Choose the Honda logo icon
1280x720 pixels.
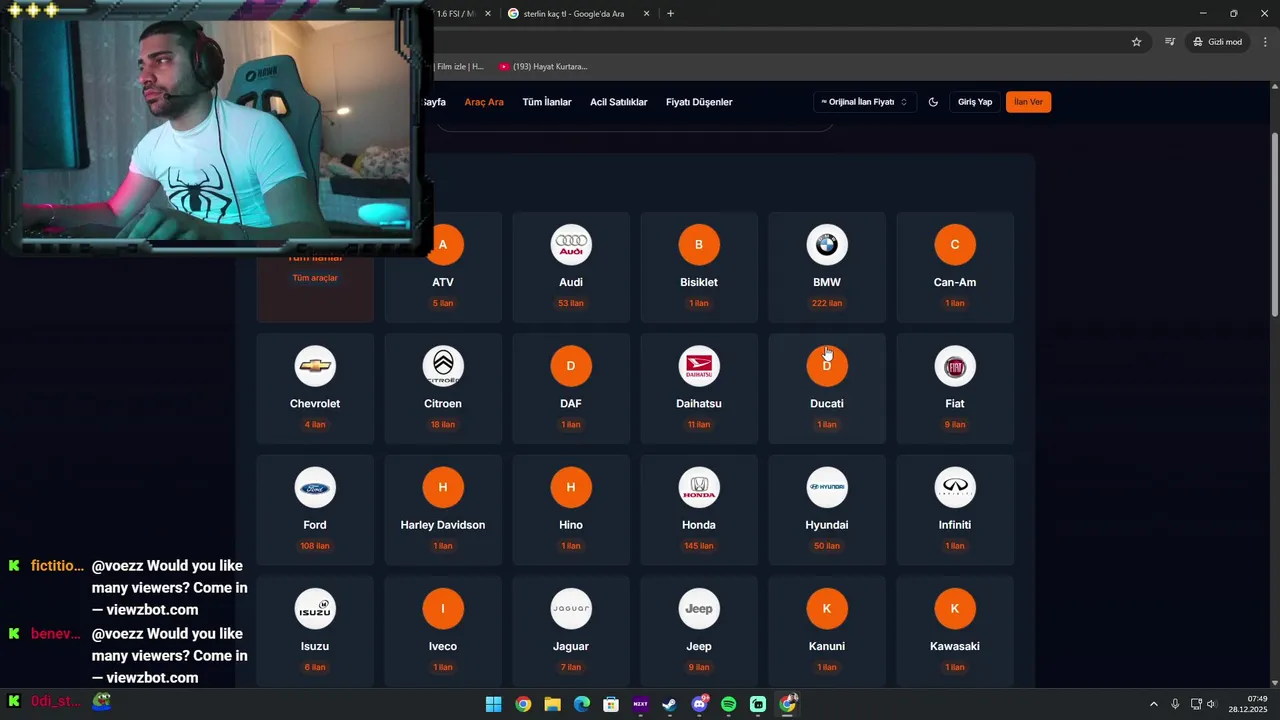click(x=699, y=487)
